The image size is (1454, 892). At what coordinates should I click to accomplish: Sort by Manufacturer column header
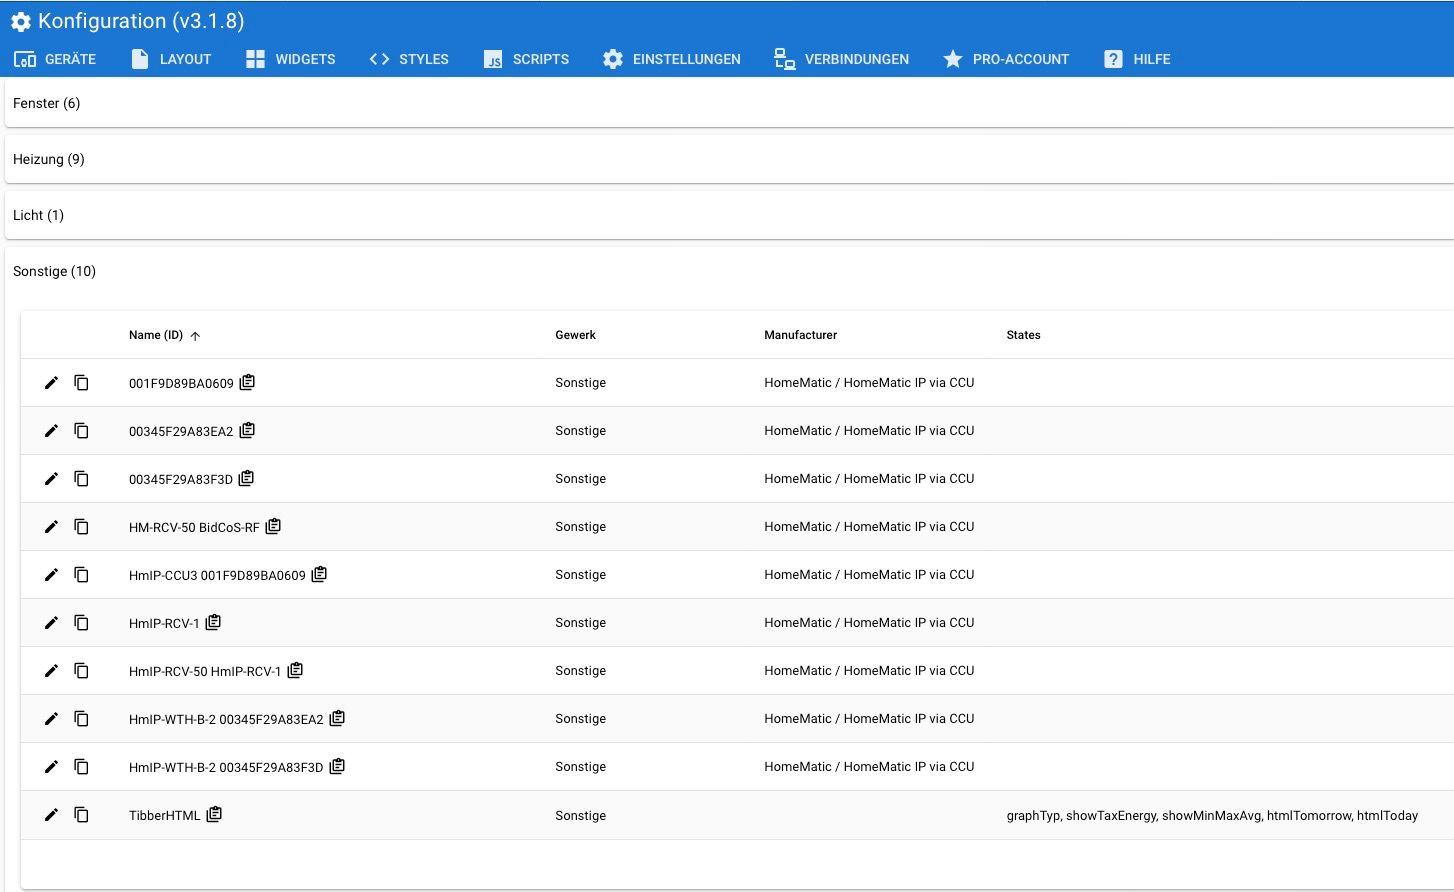coord(801,335)
